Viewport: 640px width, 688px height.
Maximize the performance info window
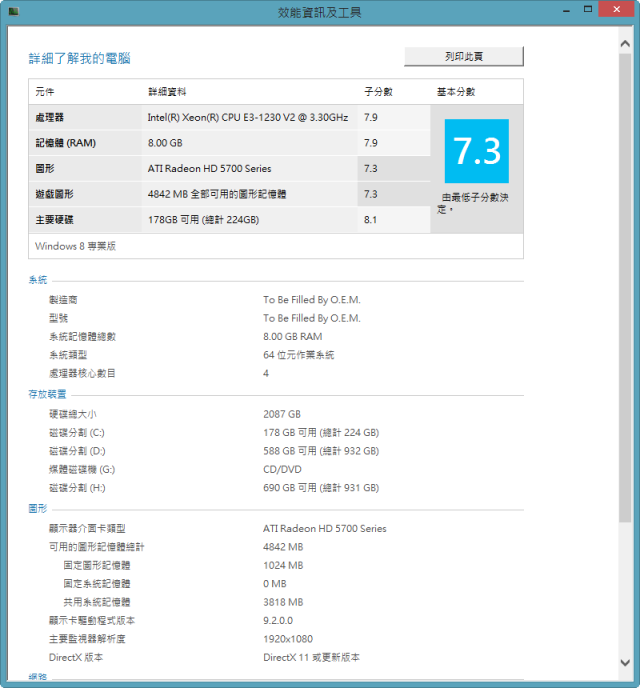coord(588,9)
